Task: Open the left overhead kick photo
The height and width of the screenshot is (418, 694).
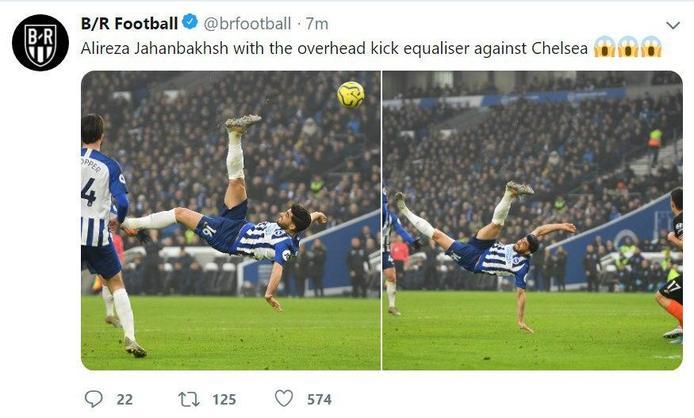Action: 230,220
